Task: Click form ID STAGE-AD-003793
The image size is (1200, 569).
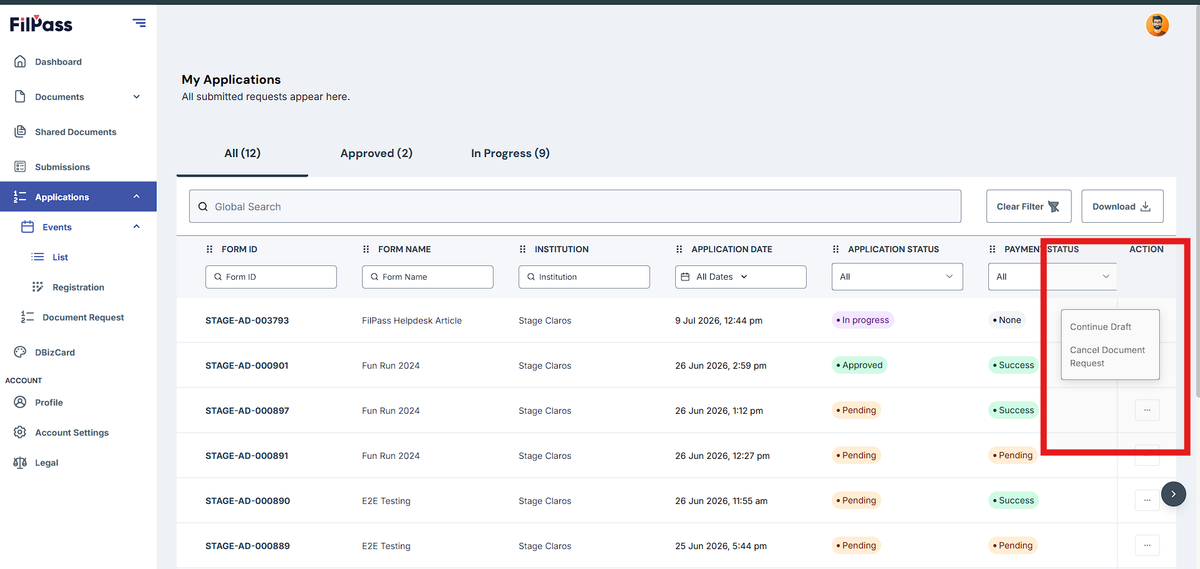Action: [x=247, y=320]
